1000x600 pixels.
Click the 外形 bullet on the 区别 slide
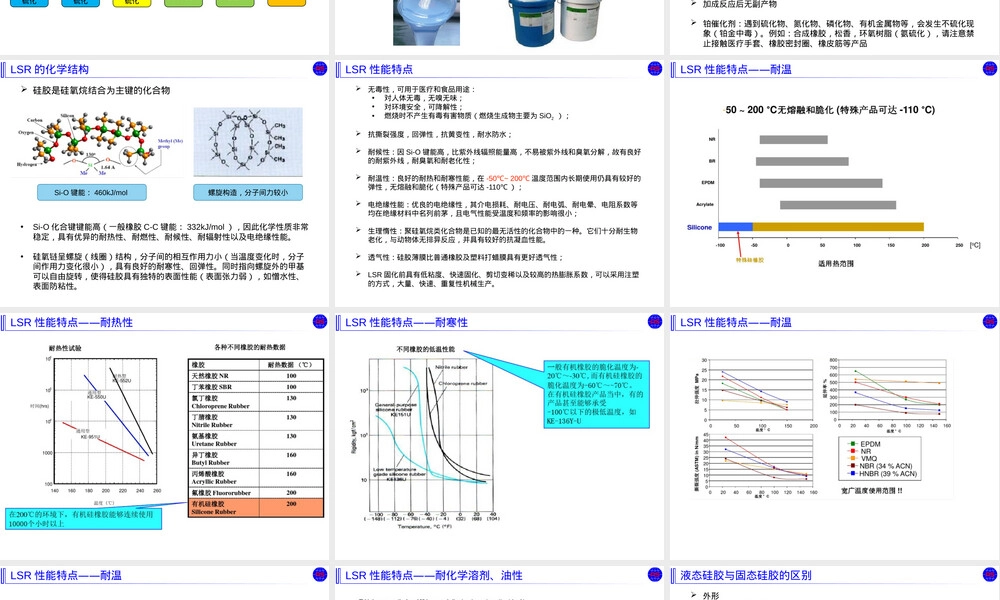tap(710, 596)
